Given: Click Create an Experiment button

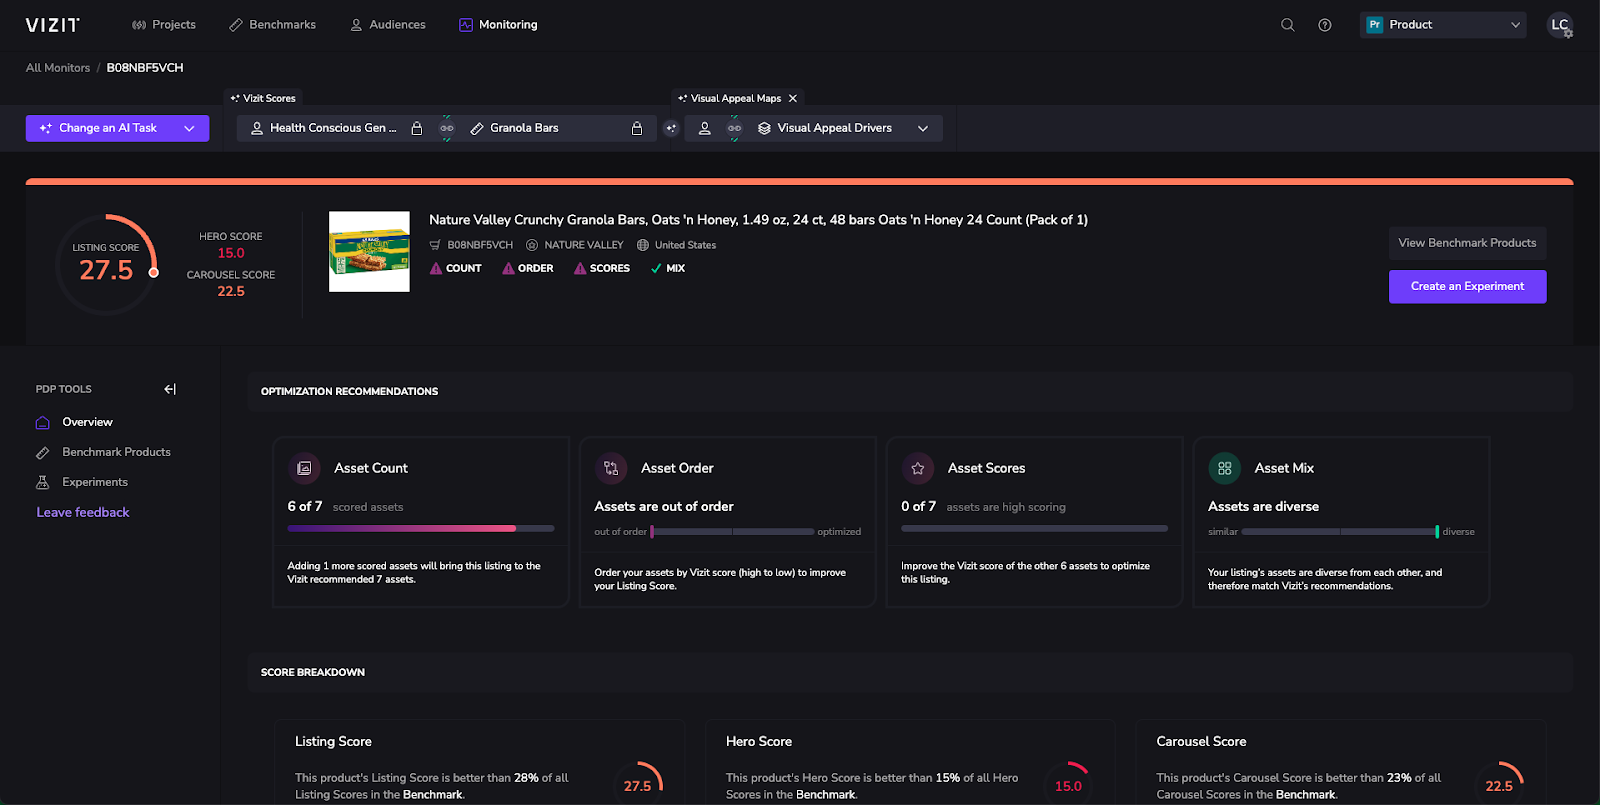Looking at the screenshot, I should [x=1467, y=286].
